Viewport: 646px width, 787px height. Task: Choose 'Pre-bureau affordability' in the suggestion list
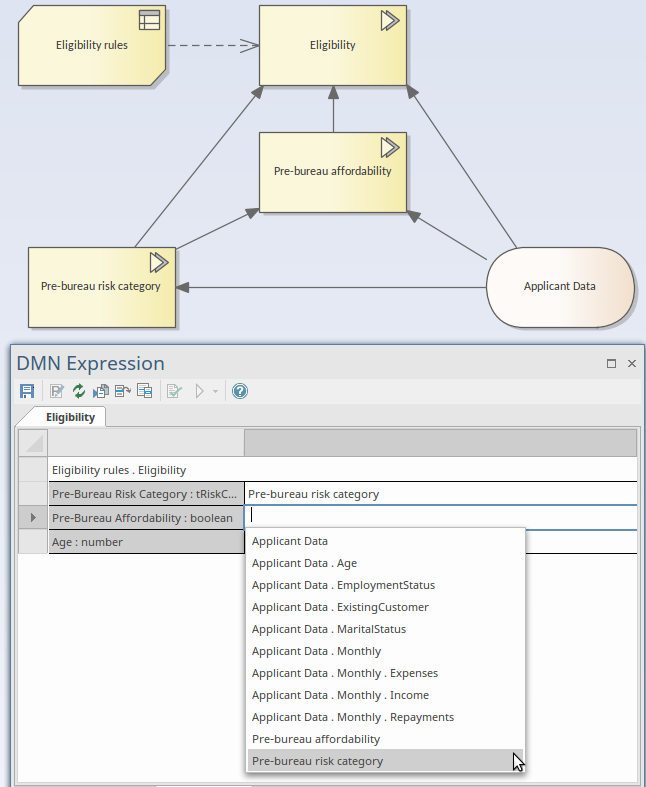pyautogui.click(x=316, y=739)
